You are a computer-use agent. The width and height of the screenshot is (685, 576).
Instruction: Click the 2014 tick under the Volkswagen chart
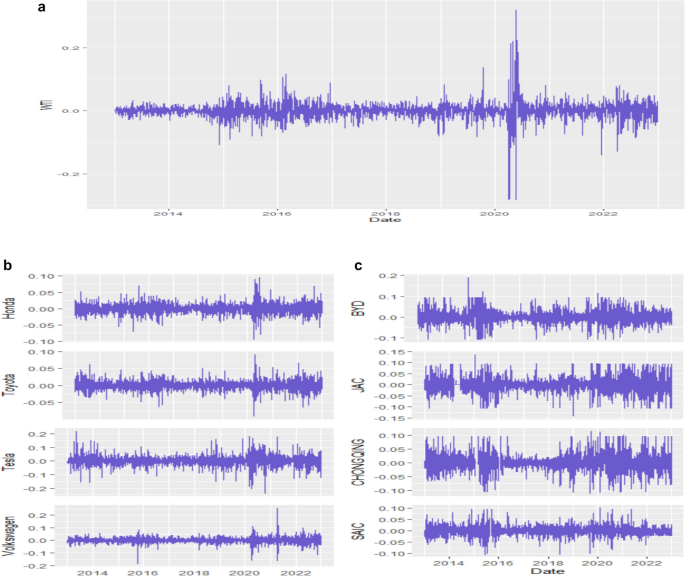point(92,573)
